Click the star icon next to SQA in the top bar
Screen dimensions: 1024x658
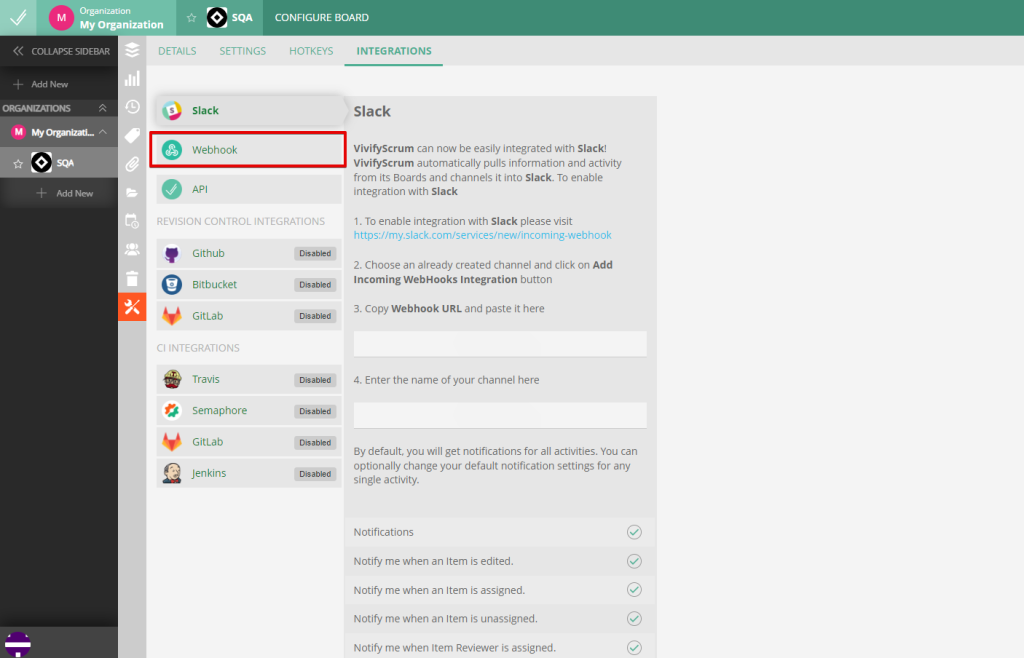click(x=192, y=18)
